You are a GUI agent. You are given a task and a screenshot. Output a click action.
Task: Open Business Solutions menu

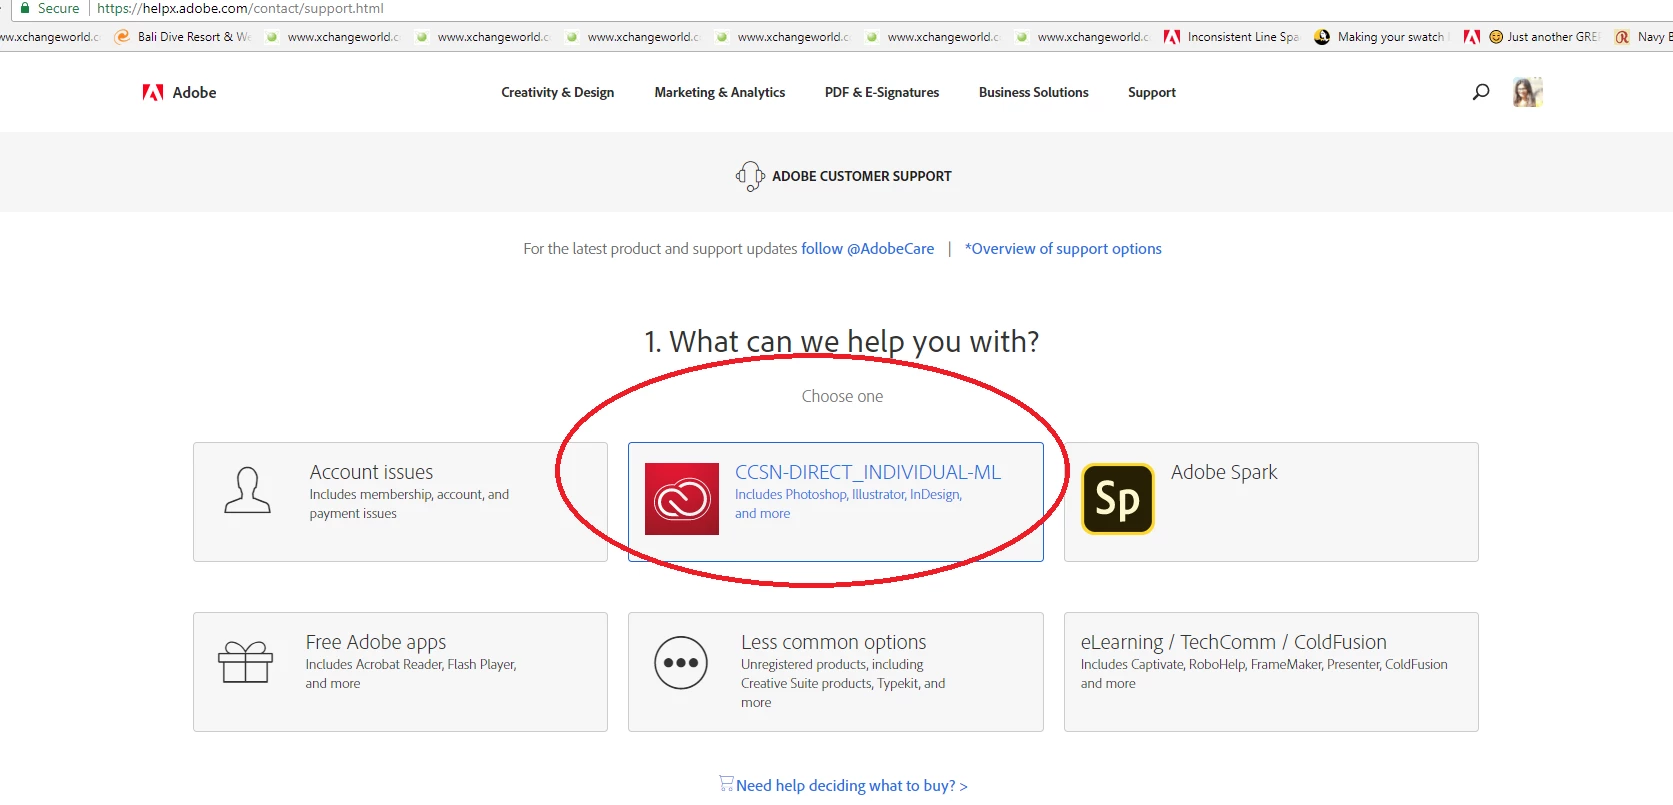(x=1034, y=92)
